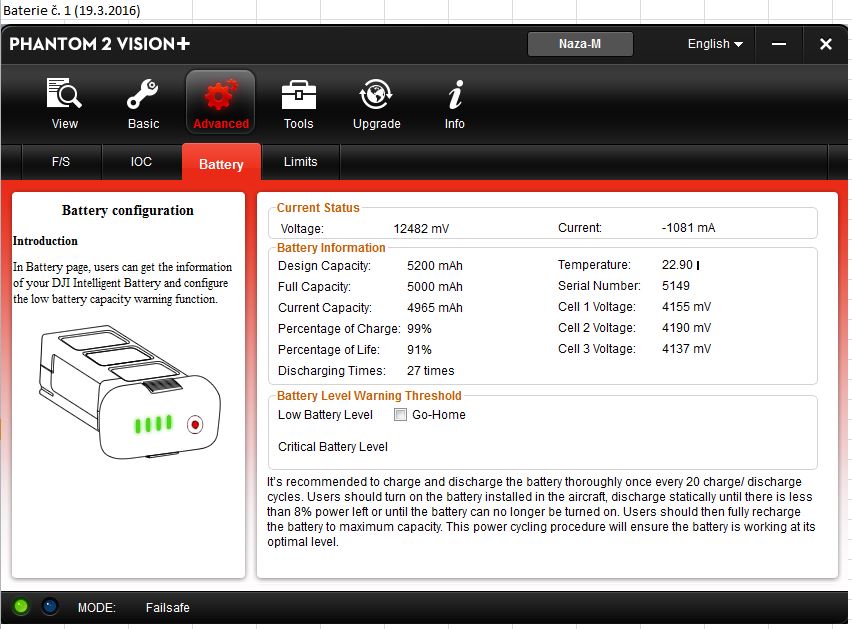Screen dimensions: 852x629
Task: Click the battery illustration image
Action: [x=128, y=390]
